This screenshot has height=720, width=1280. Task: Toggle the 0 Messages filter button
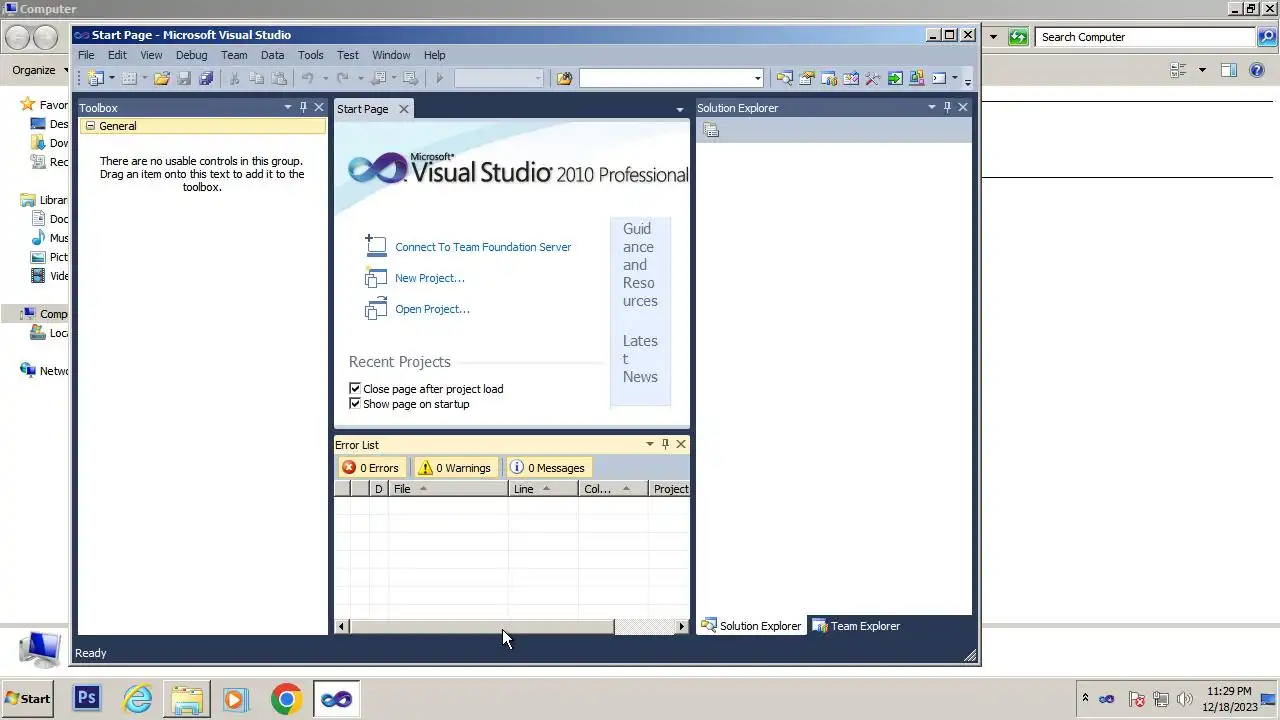547,468
